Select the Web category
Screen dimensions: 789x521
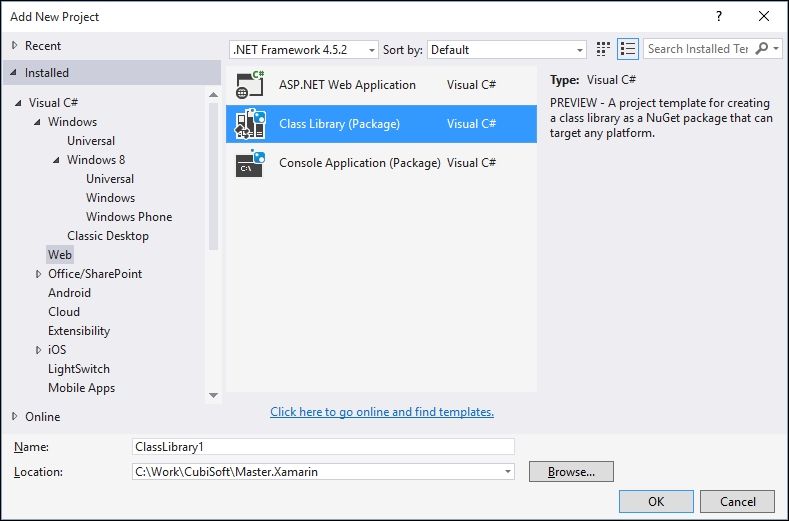pos(60,255)
